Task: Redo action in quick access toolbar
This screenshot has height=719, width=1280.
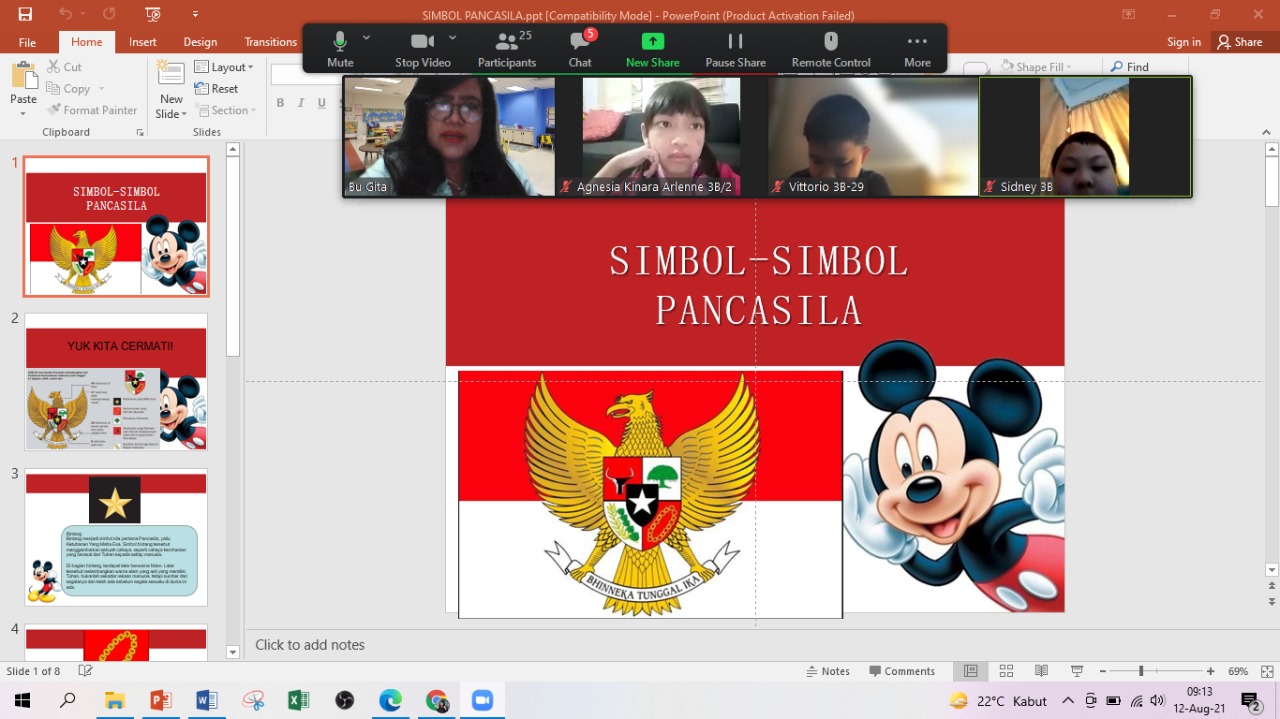Action: click(x=109, y=14)
